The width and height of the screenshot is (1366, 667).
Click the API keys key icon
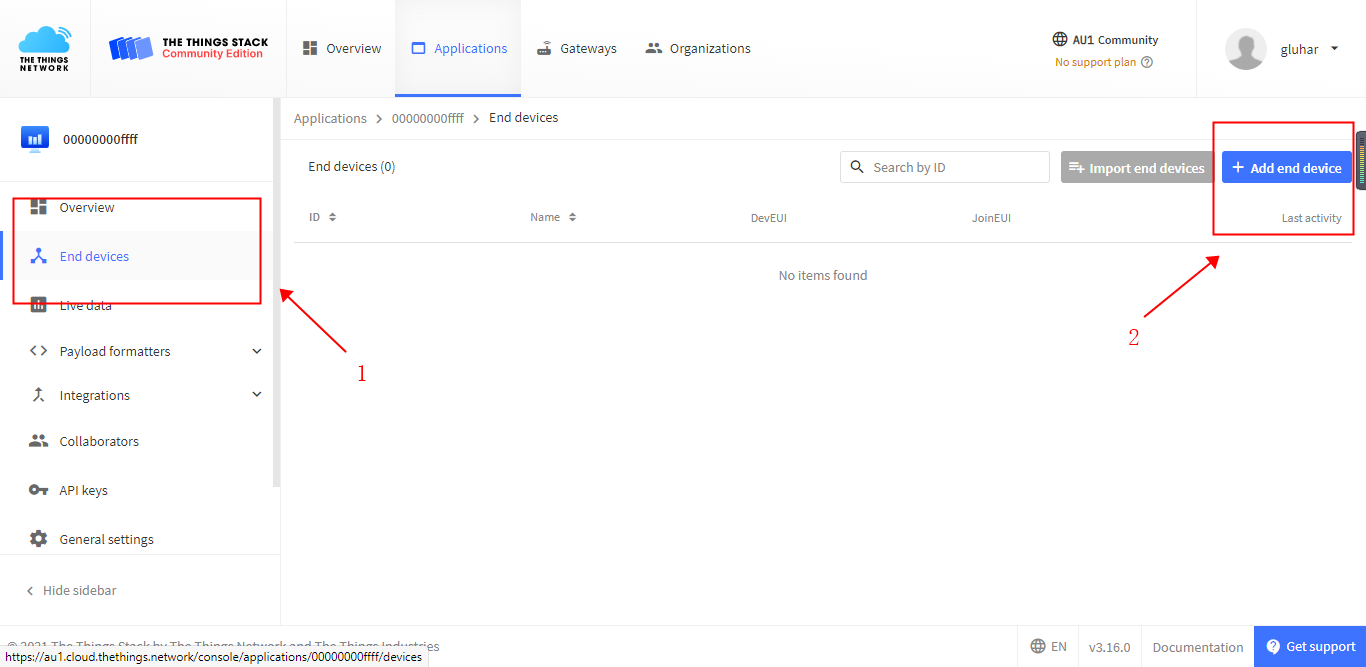tap(39, 490)
